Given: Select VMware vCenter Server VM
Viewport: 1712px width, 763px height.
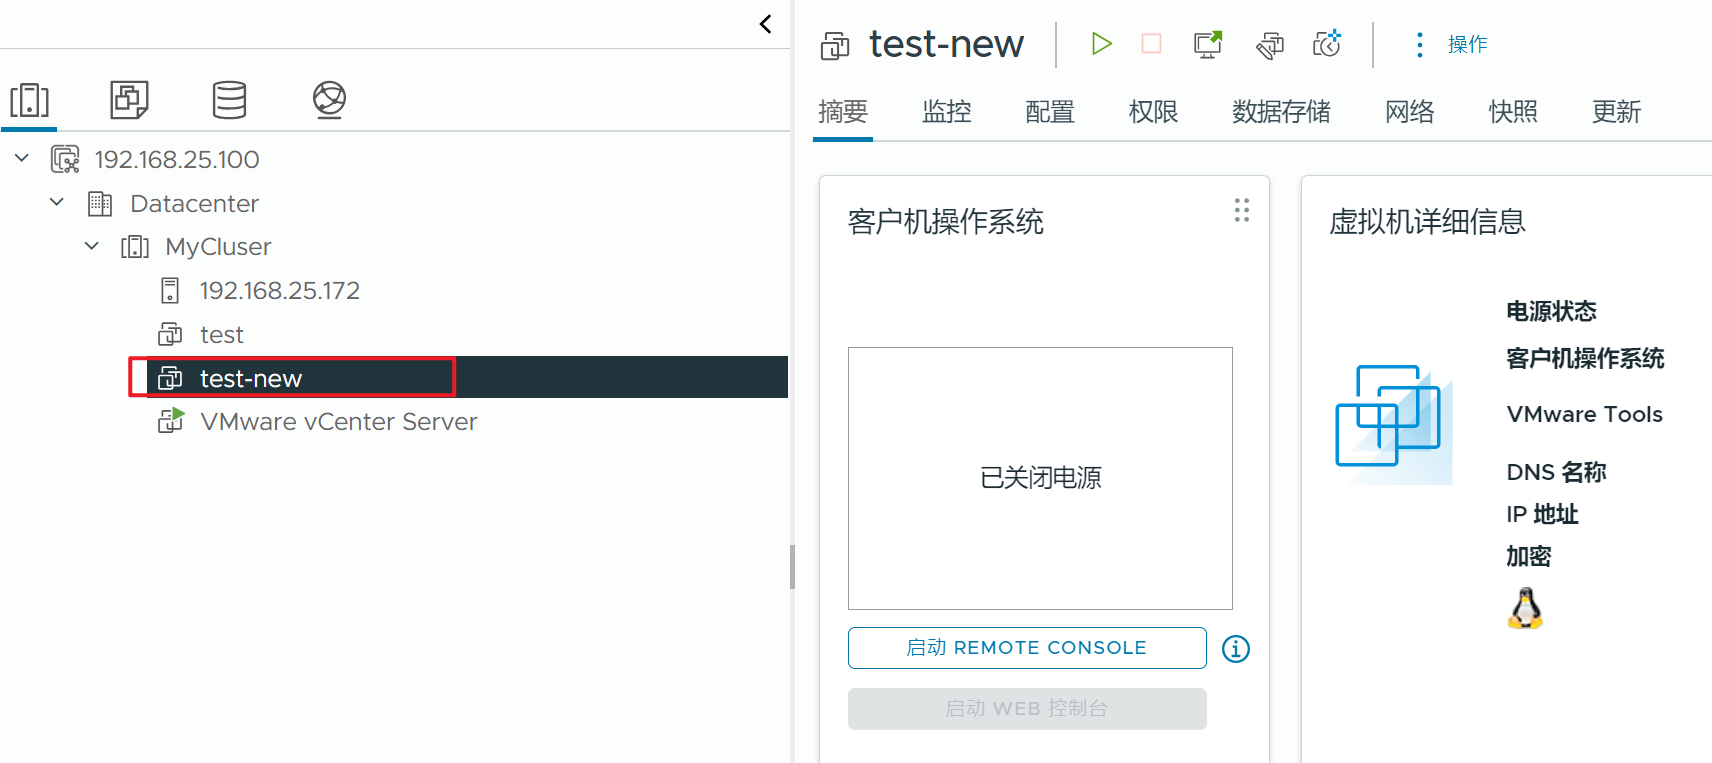Looking at the screenshot, I should pyautogui.click(x=338, y=421).
